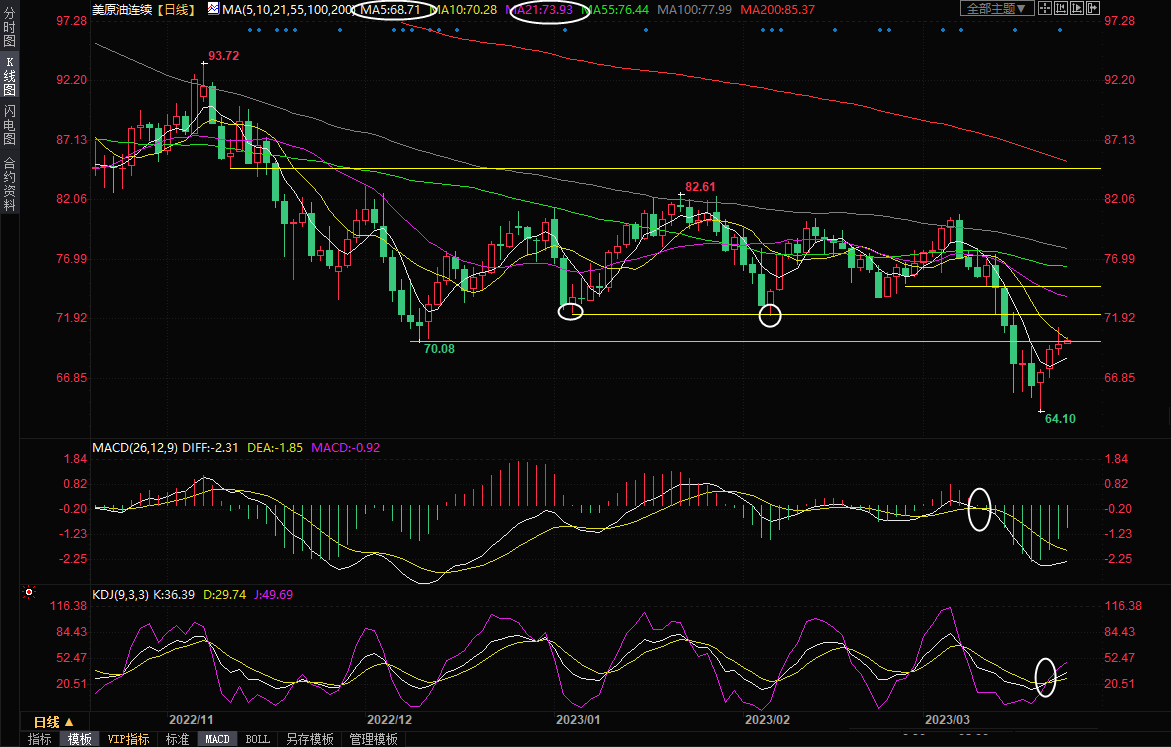Open 合约资料 in left sidebar
Screen dimensions: 1171x747
tap(9, 184)
